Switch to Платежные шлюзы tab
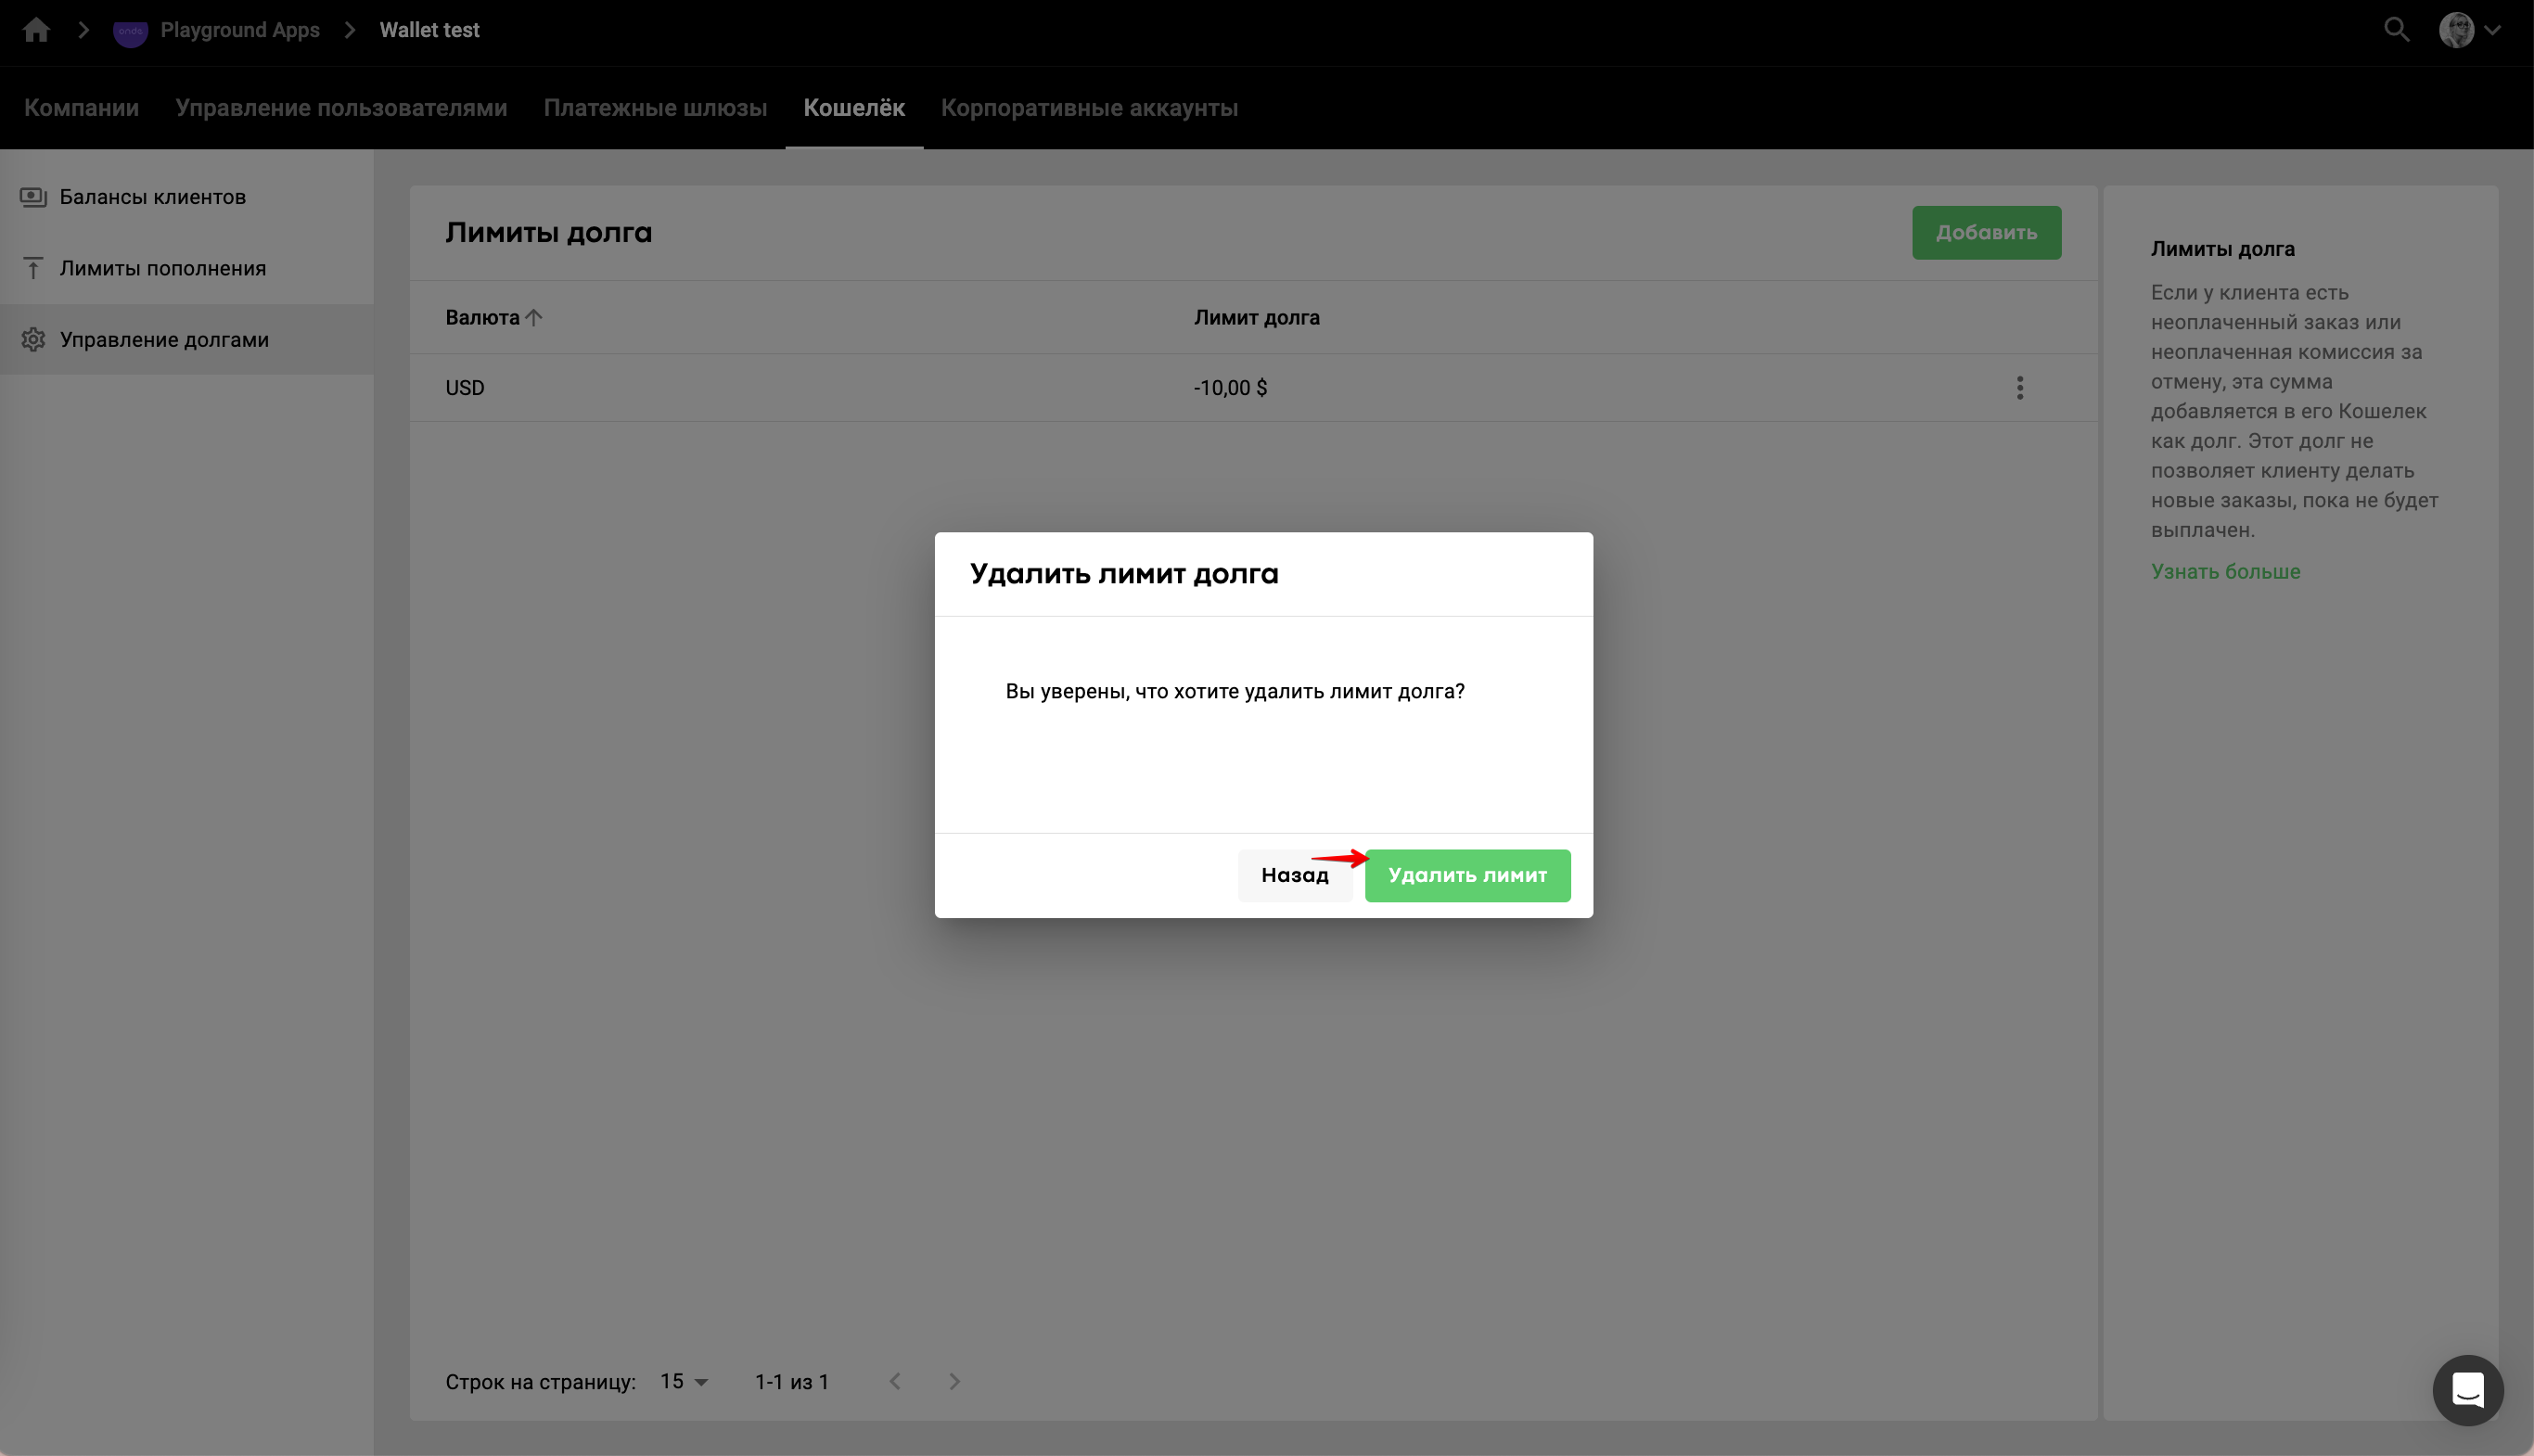Image resolution: width=2534 pixels, height=1456 pixels. 655,108
